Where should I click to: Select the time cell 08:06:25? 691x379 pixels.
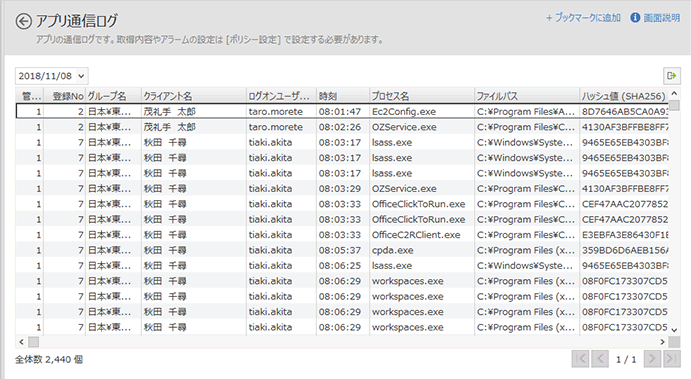click(342, 266)
